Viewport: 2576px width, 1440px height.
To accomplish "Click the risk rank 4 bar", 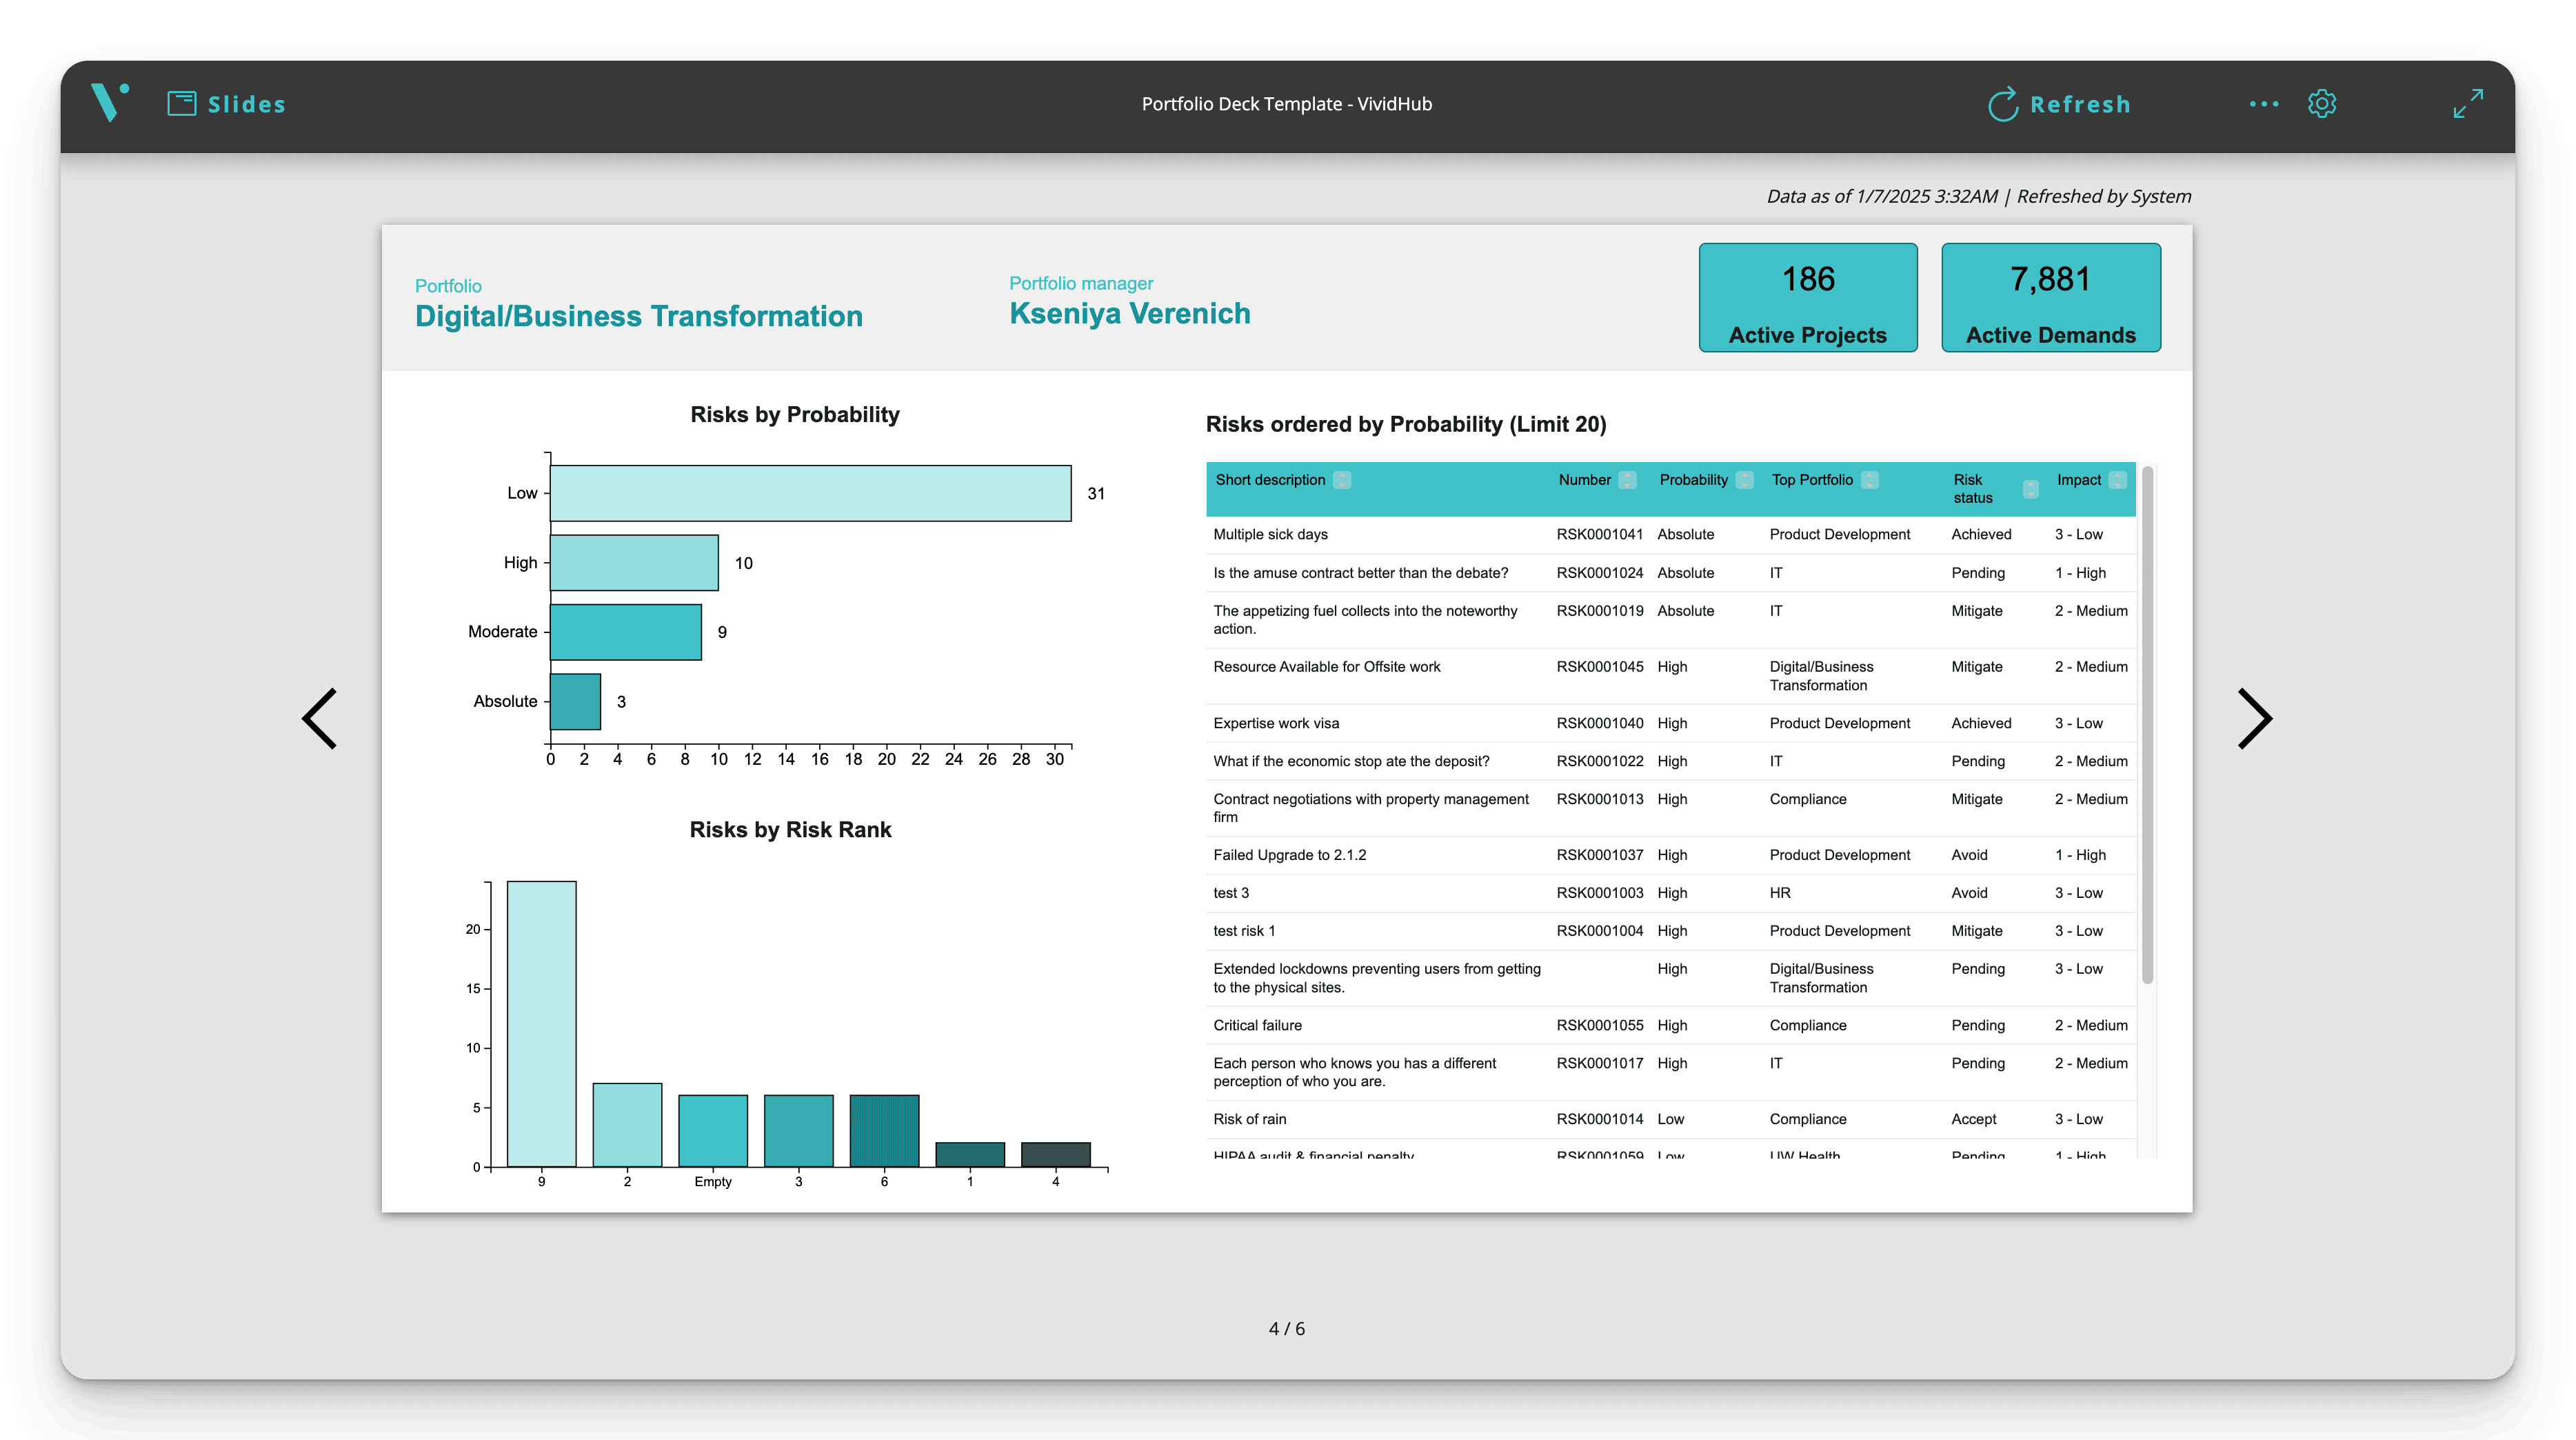I will pos(1056,1155).
